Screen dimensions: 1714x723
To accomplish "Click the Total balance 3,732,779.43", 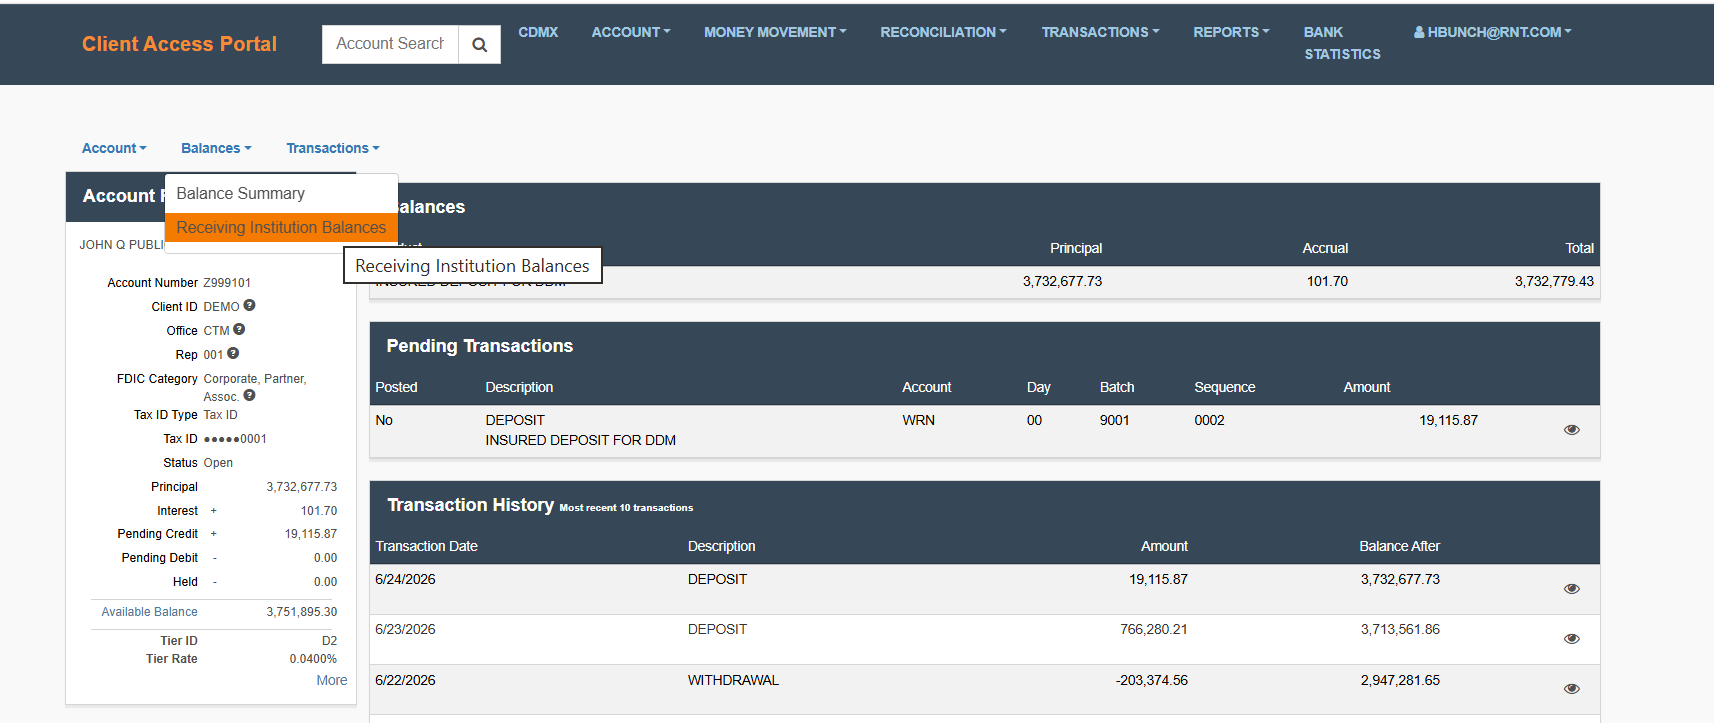I will [1554, 281].
